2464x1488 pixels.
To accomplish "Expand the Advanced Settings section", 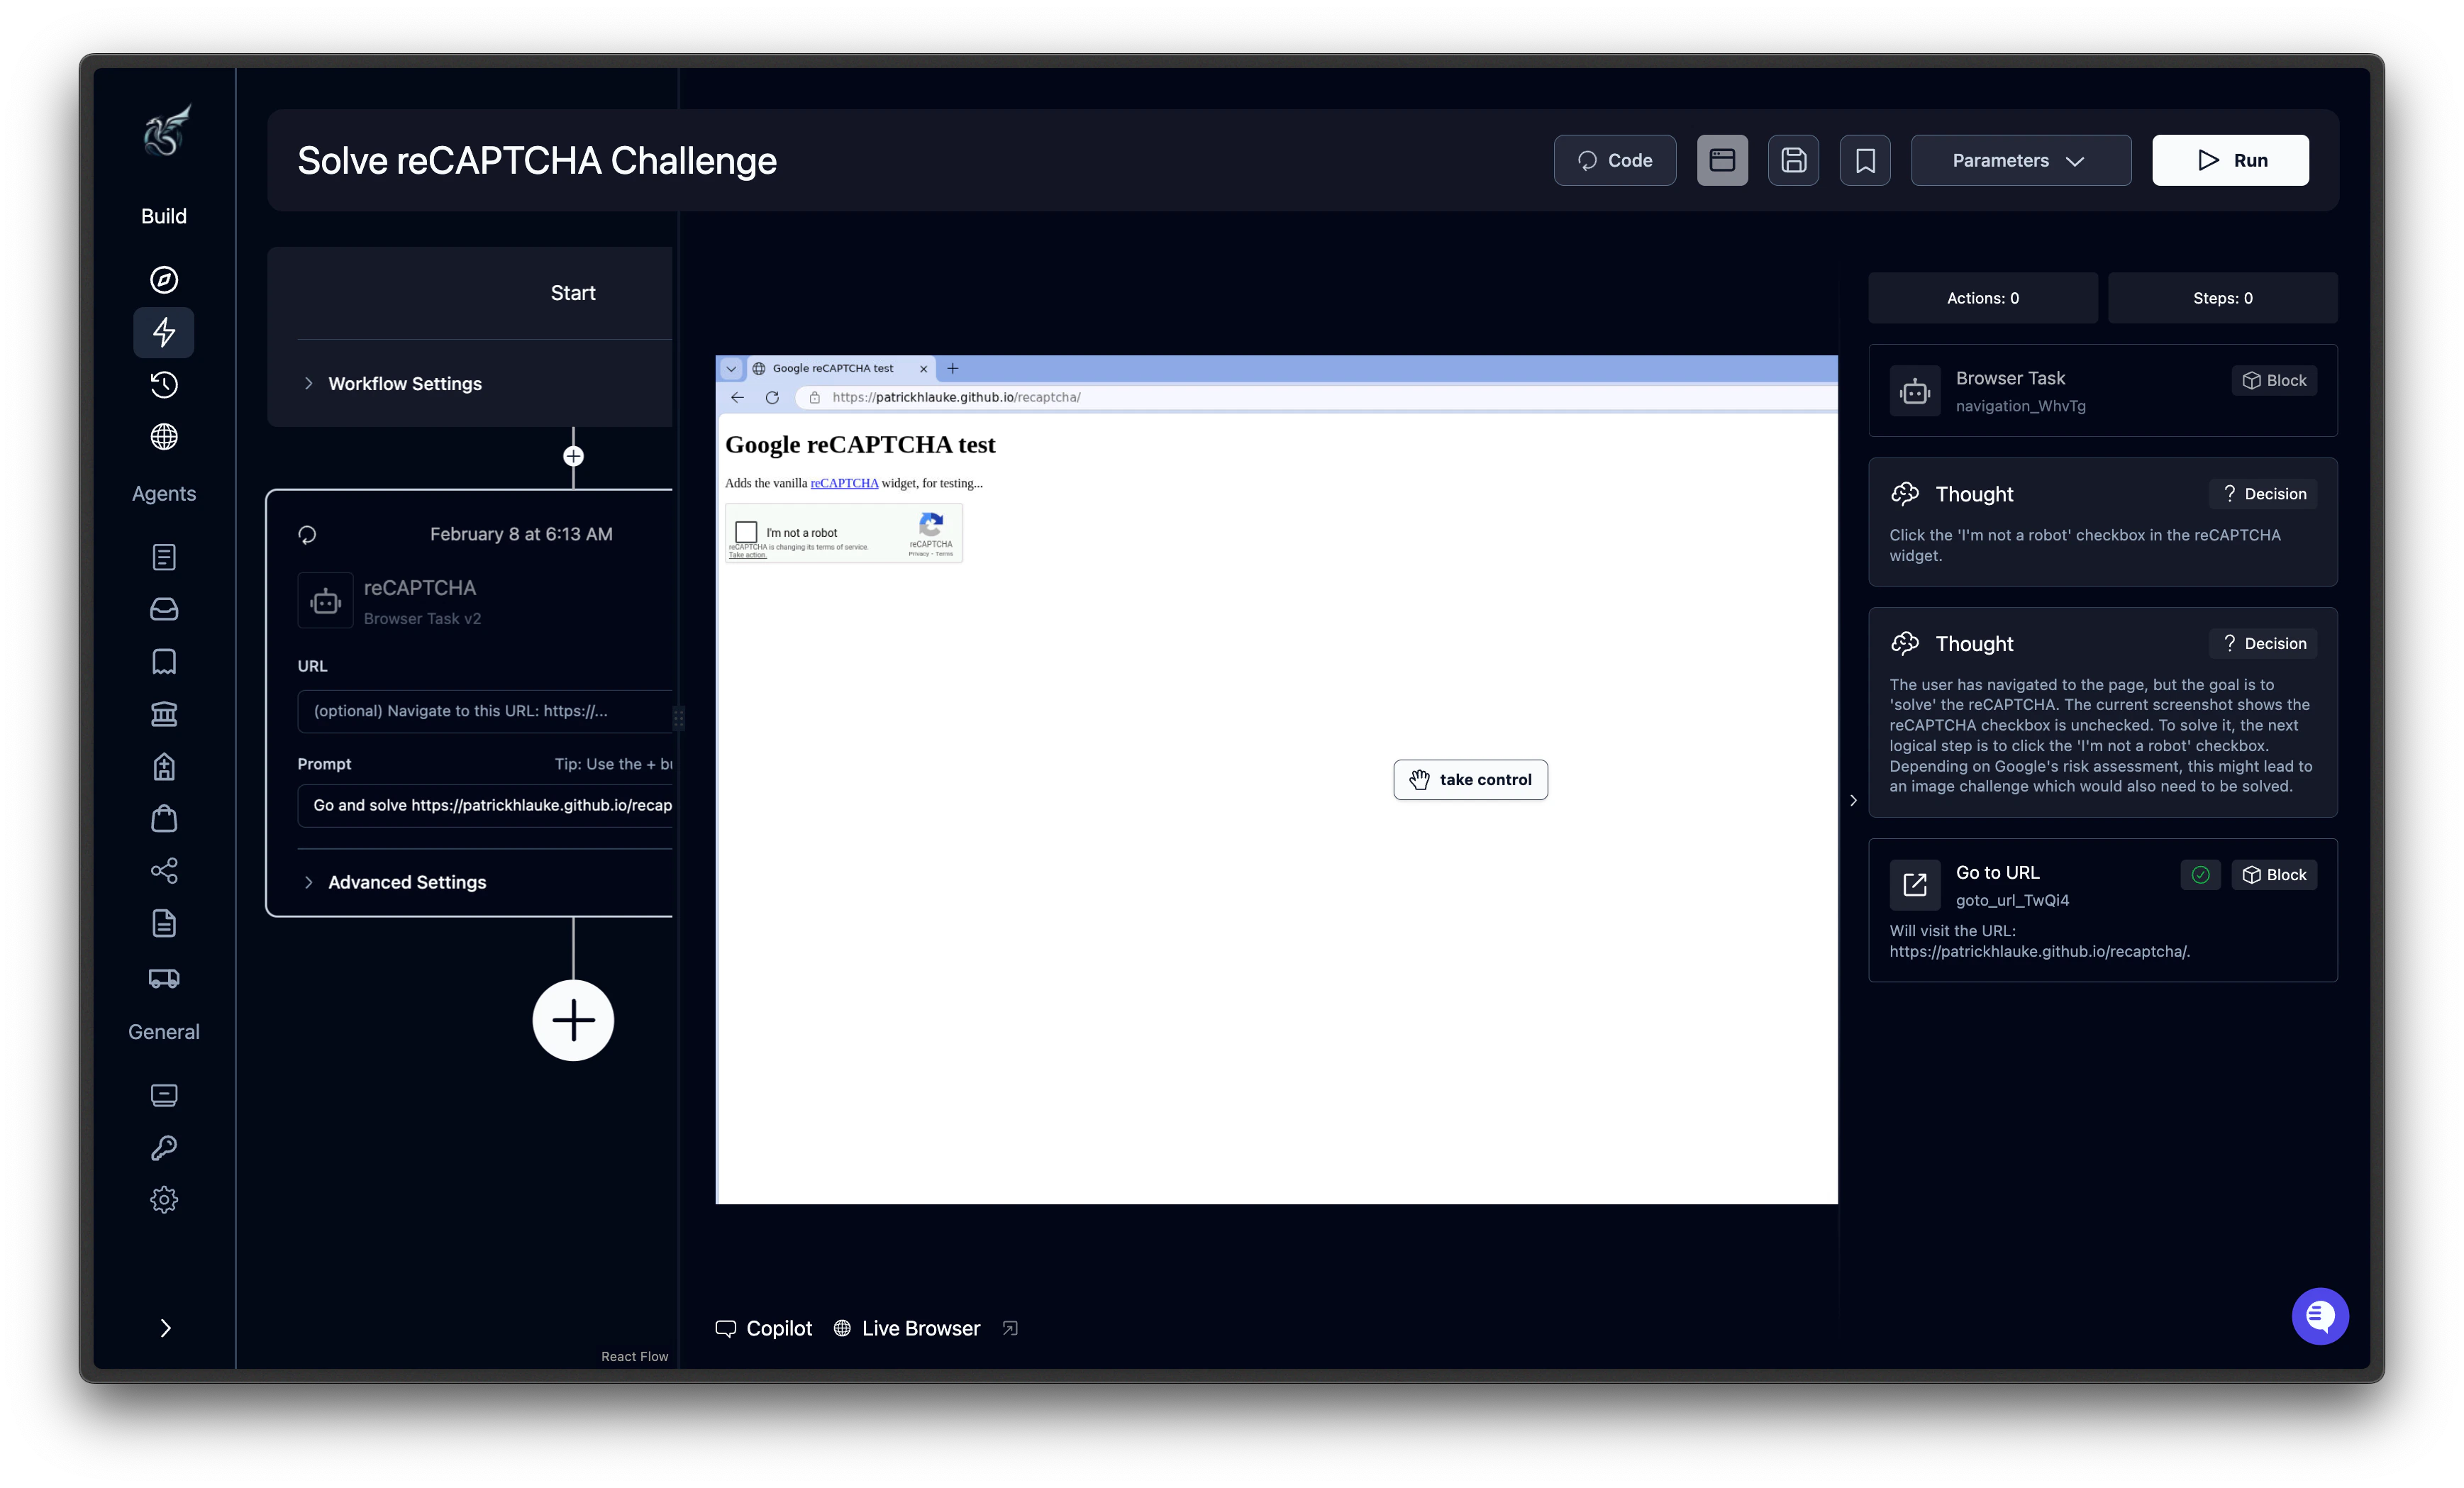I will coord(406,882).
